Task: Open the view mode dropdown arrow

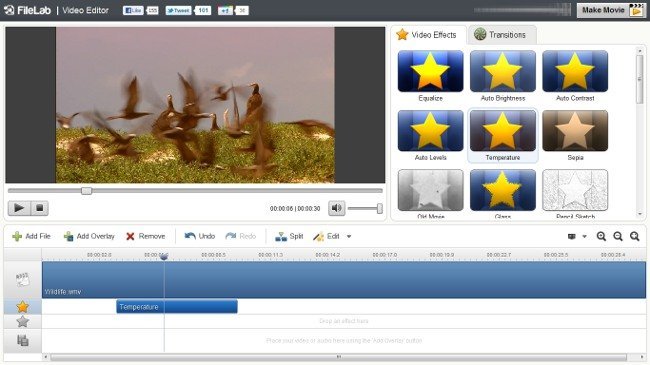Action: click(585, 236)
